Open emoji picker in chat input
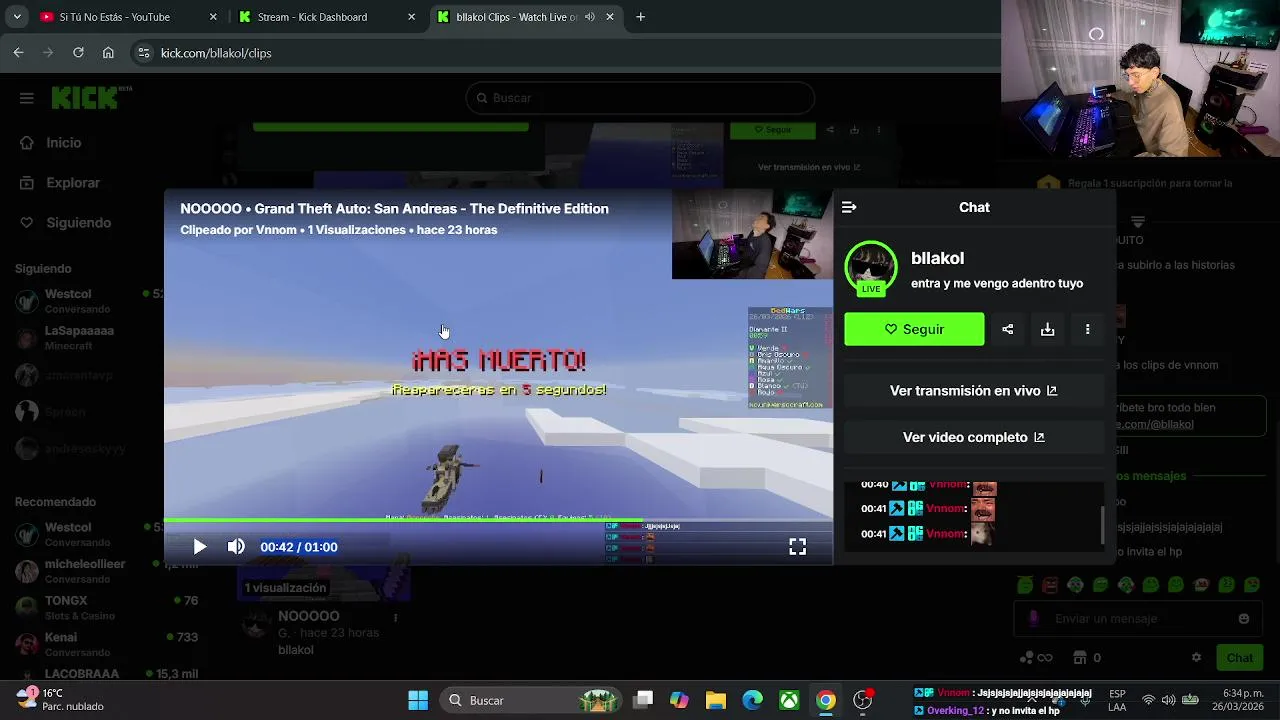 (x=1244, y=619)
